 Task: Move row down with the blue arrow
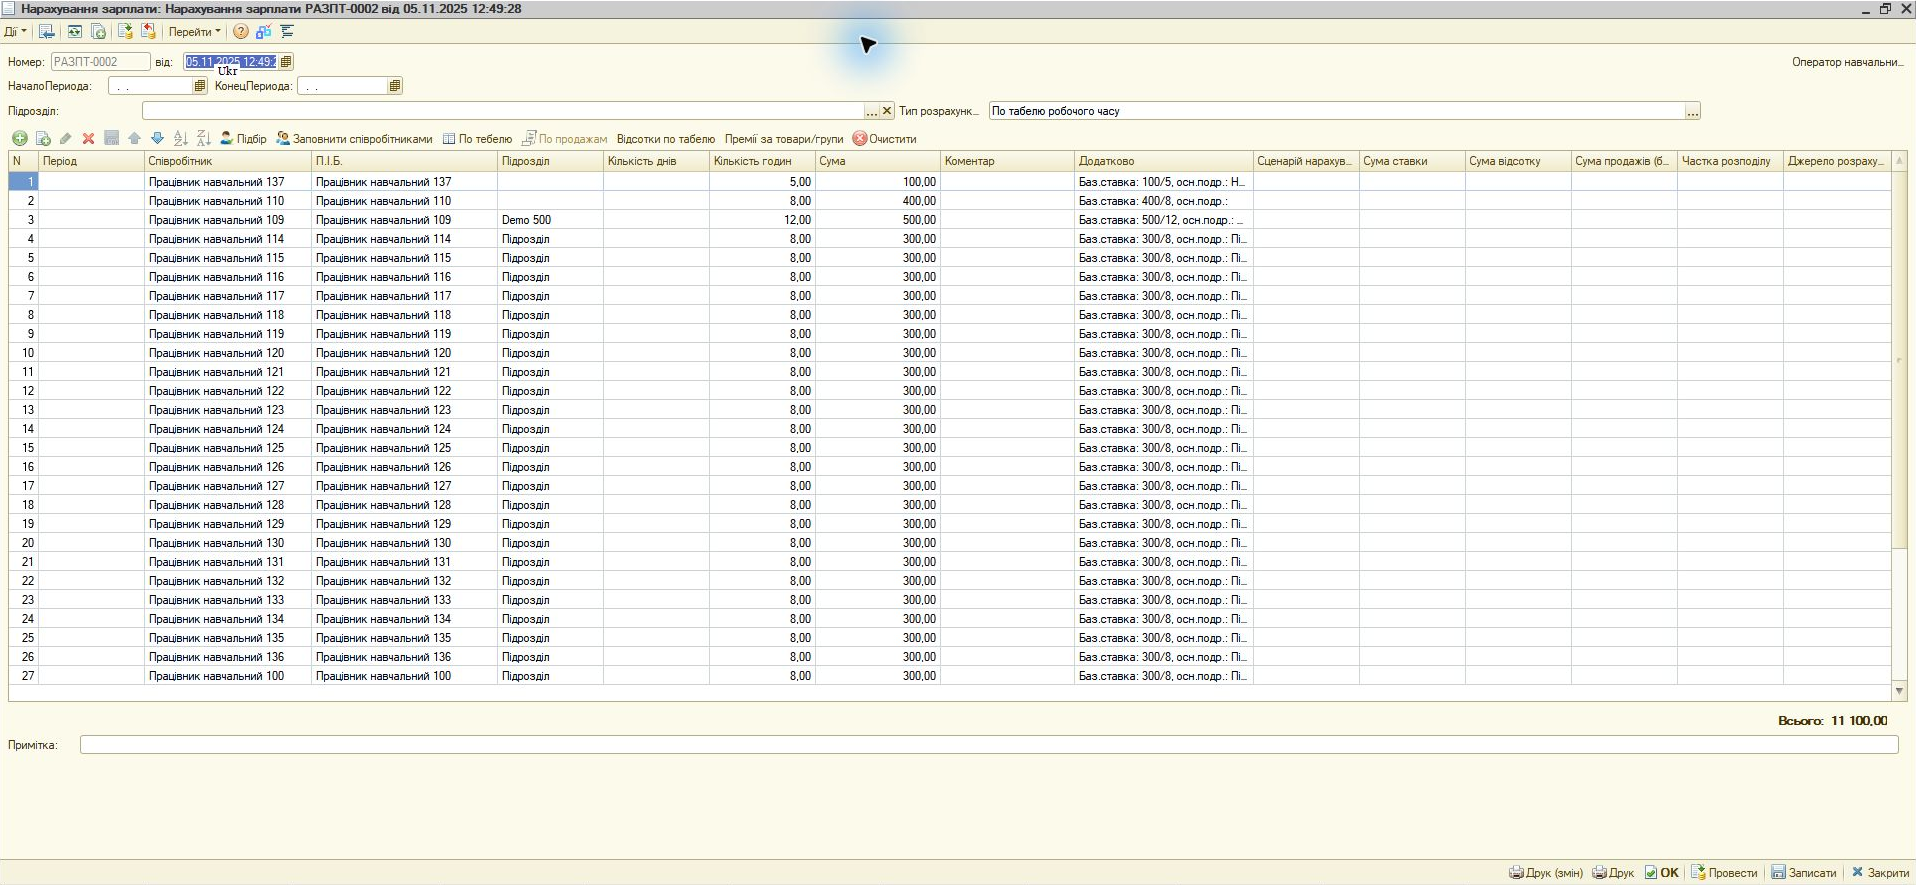tap(157, 139)
